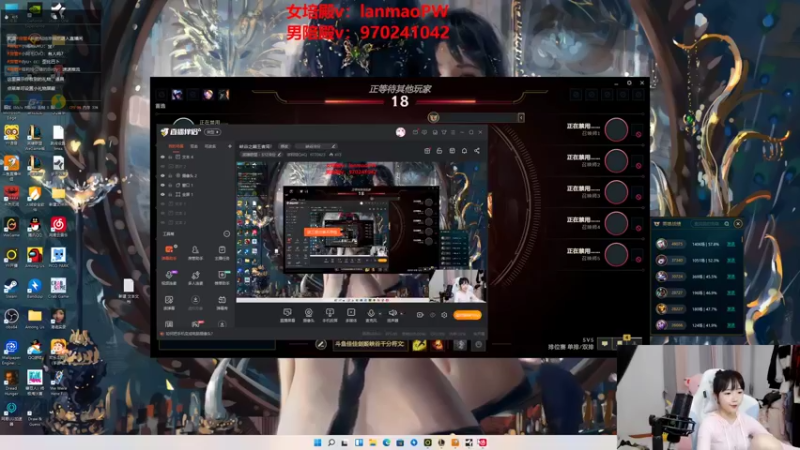800x450 pixels.
Task: Open the middle tool in the second toolbox row
Action: pyautogui.click(x=195, y=278)
